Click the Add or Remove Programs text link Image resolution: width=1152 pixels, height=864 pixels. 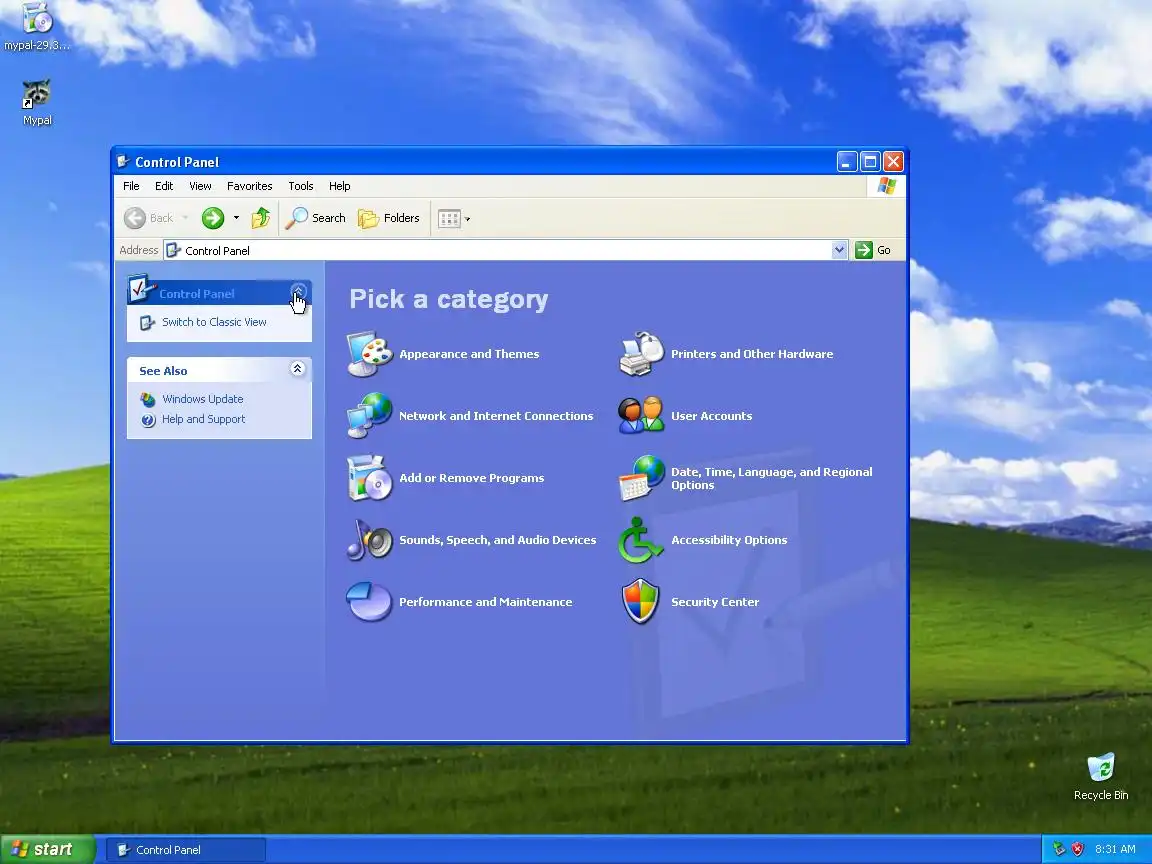[472, 478]
